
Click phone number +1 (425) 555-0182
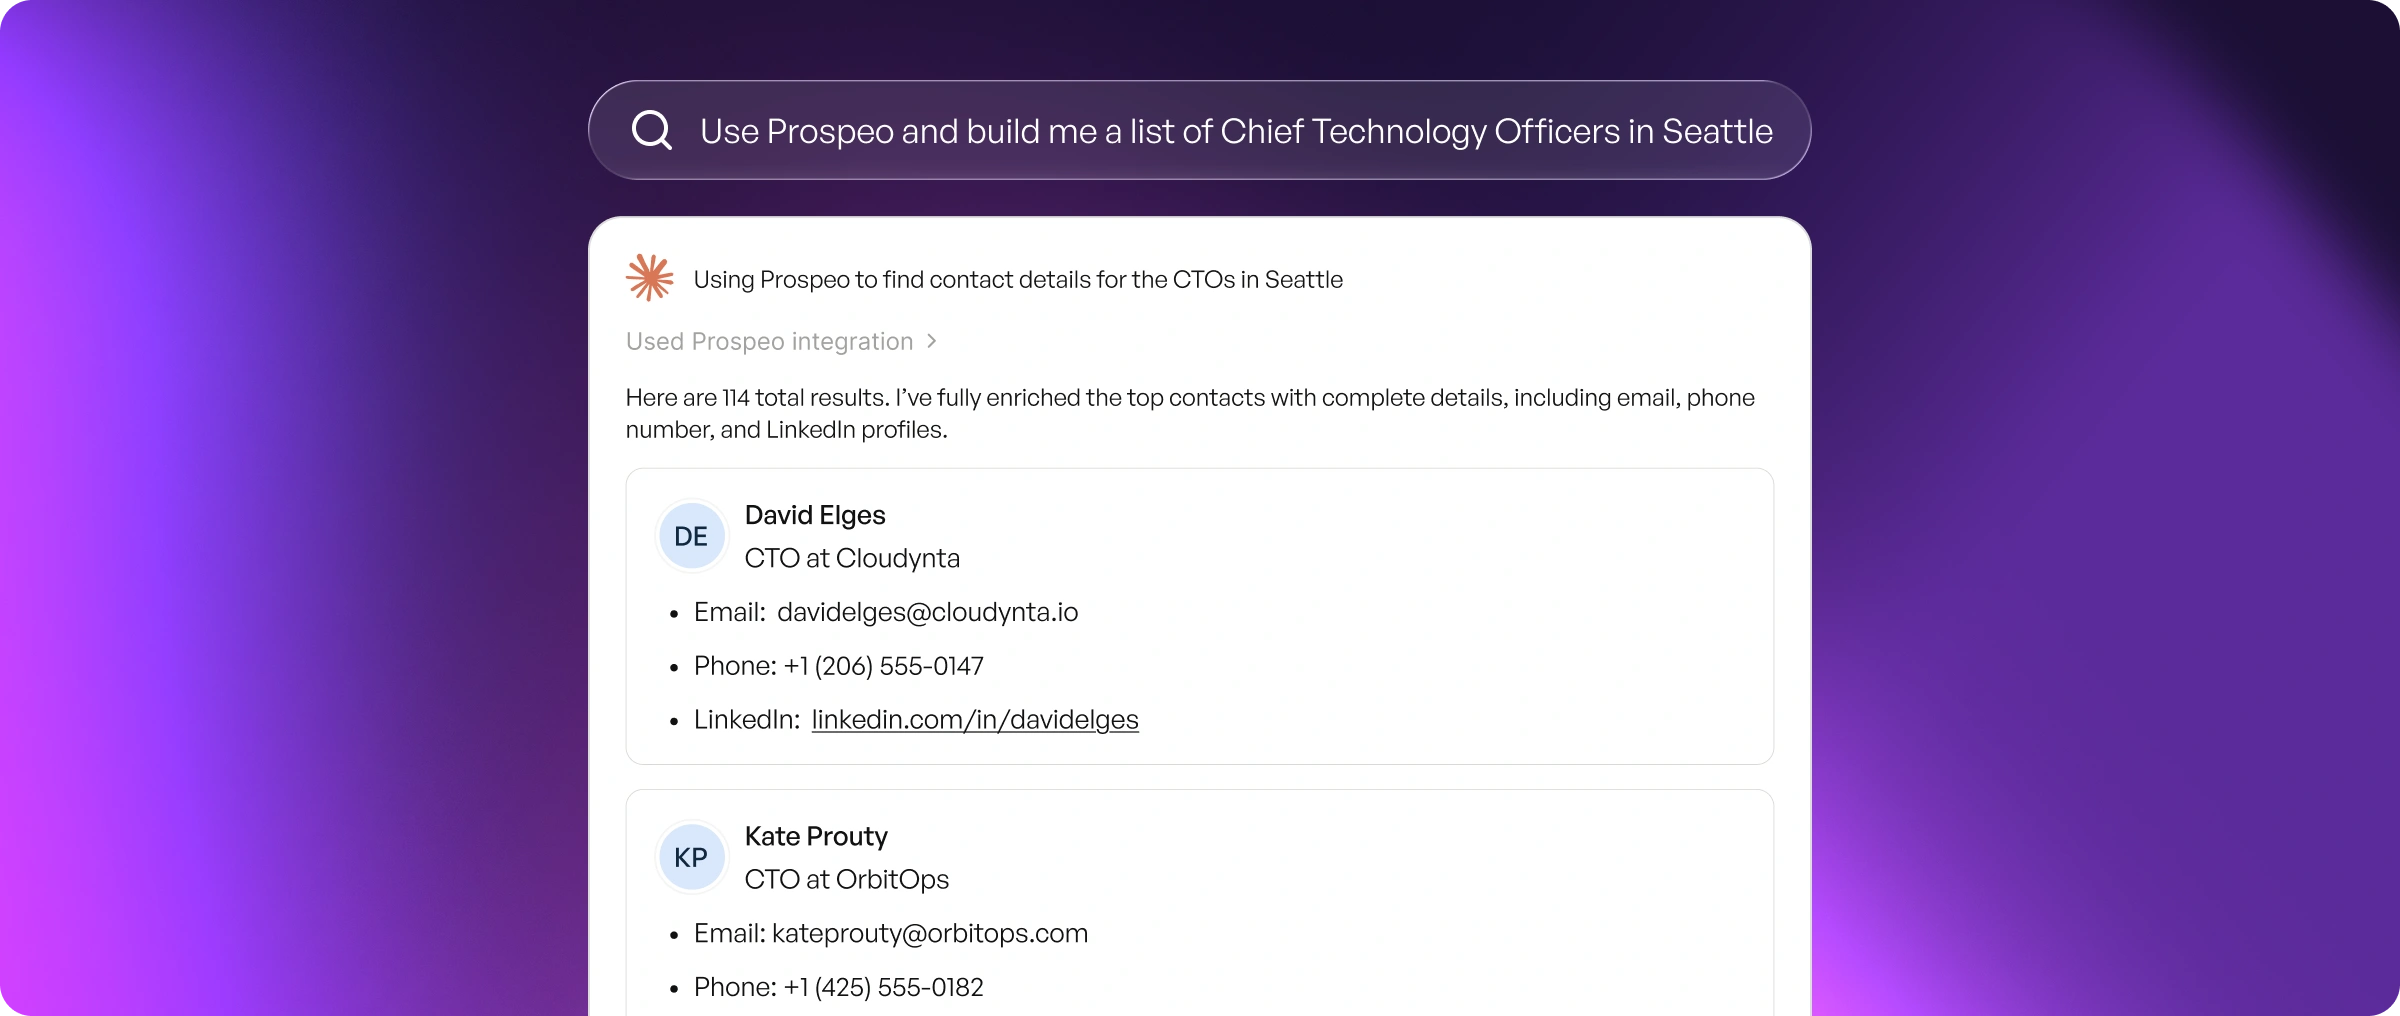pyautogui.click(x=883, y=987)
